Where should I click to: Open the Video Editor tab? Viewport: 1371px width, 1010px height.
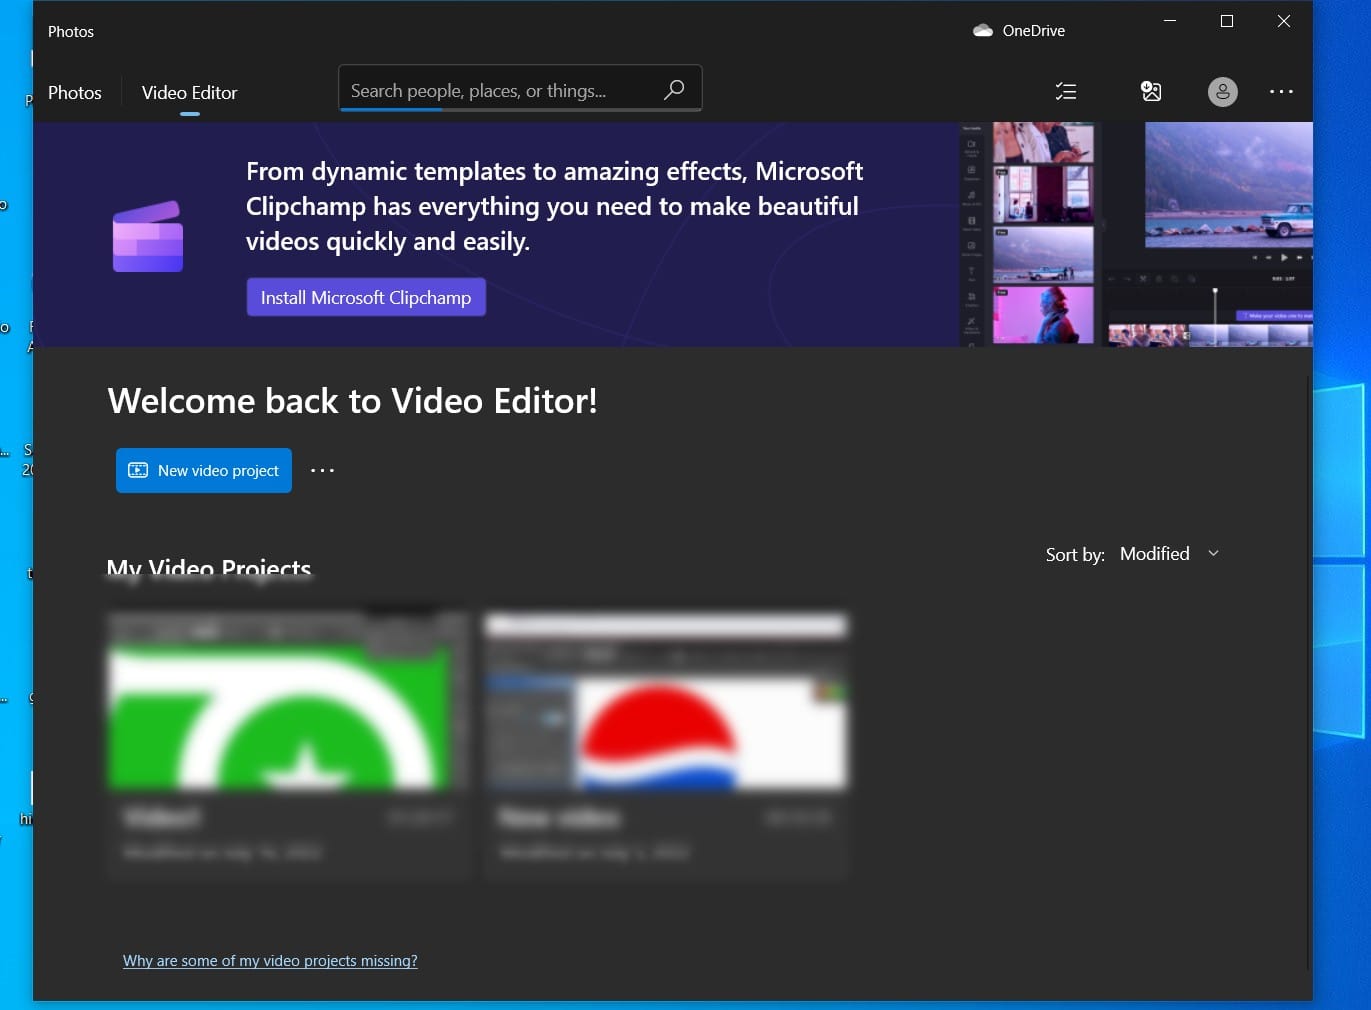189,92
